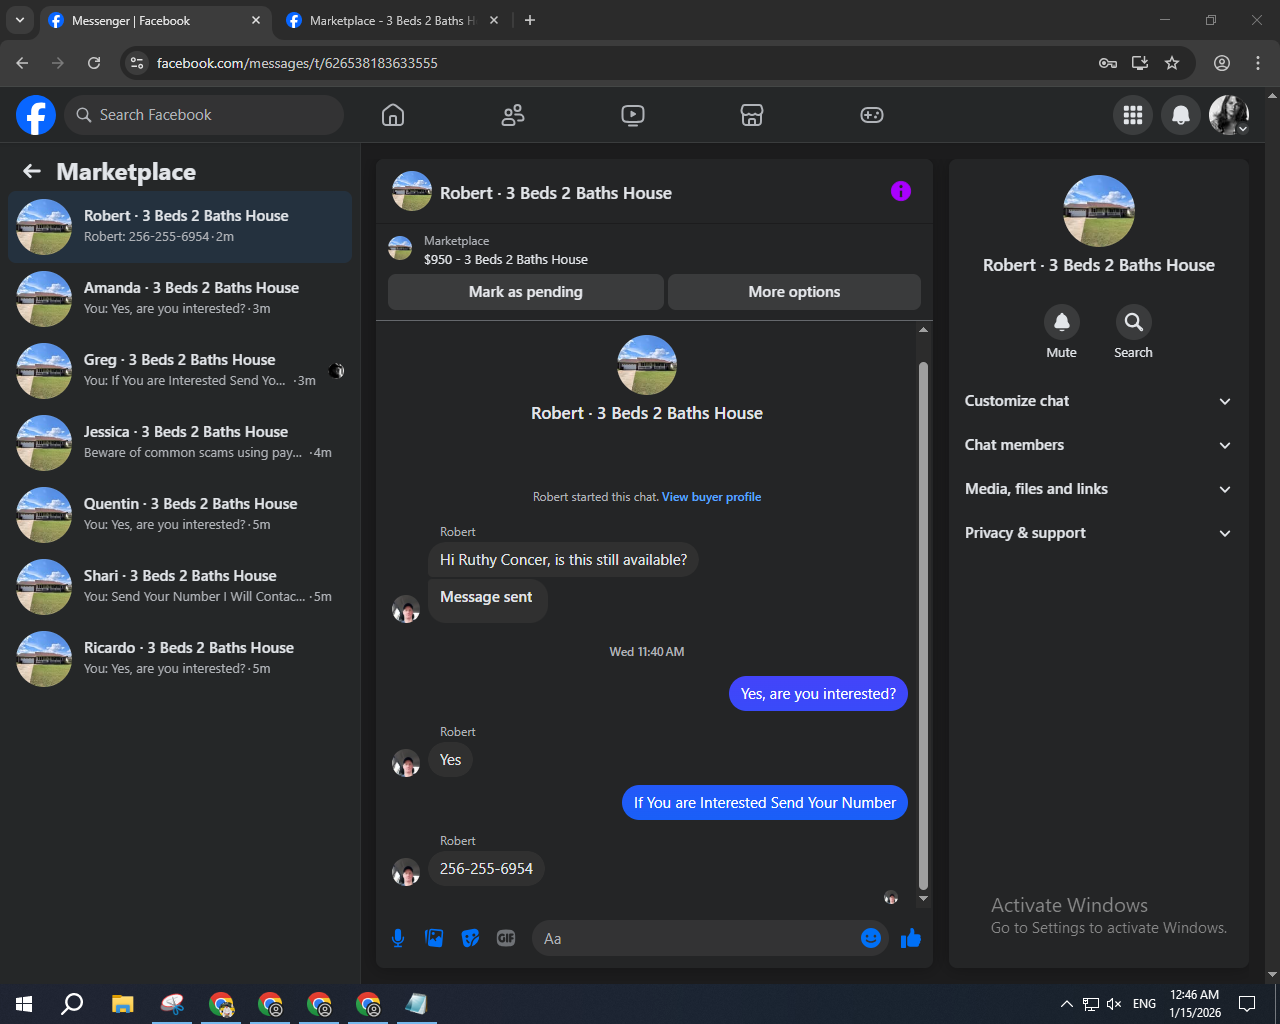Open the account profile picture menu
The image size is (1280, 1024).
(x=1229, y=115)
